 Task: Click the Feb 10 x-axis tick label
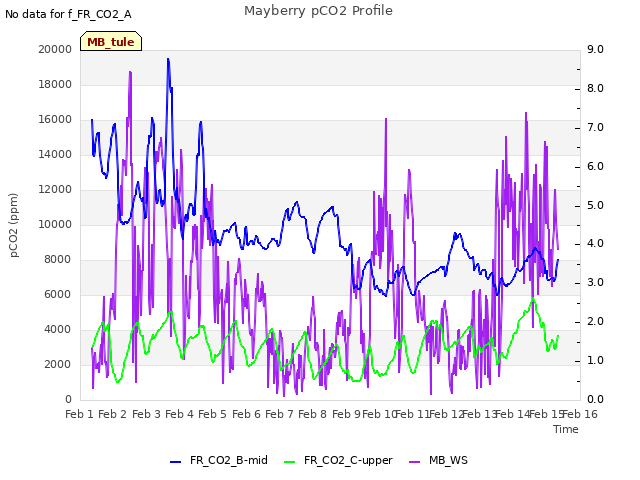pos(379,414)
